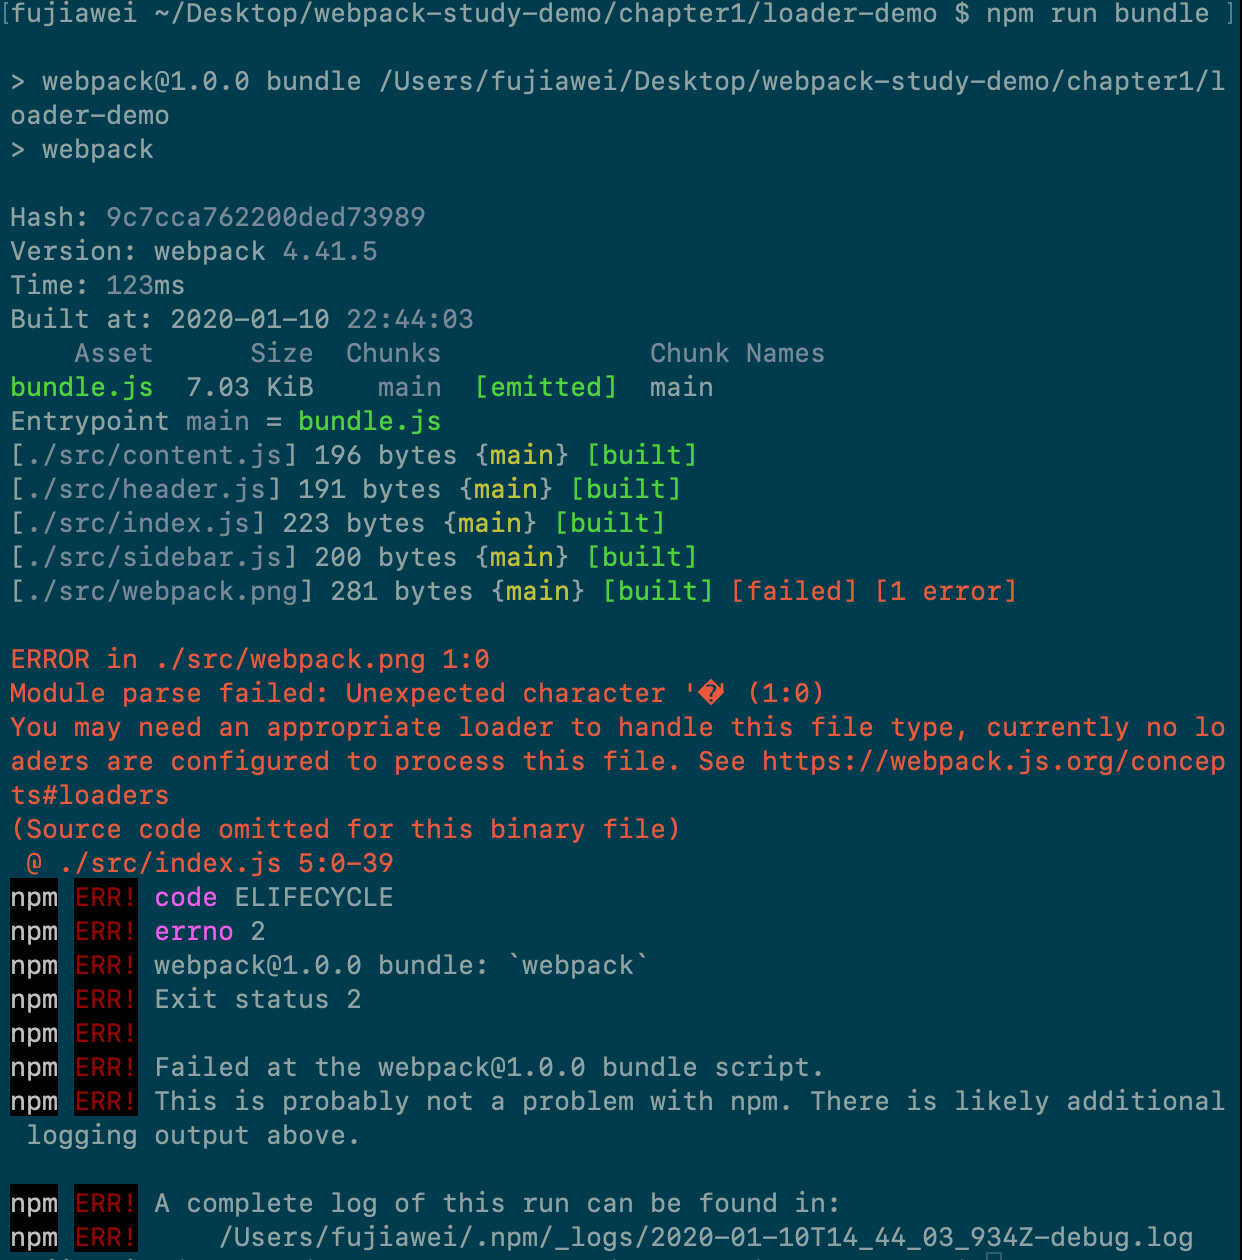Click the hash value 9c7cca762200ded73989
The width and height of the screenshot is (1242, 1260).
pos(266,218)
